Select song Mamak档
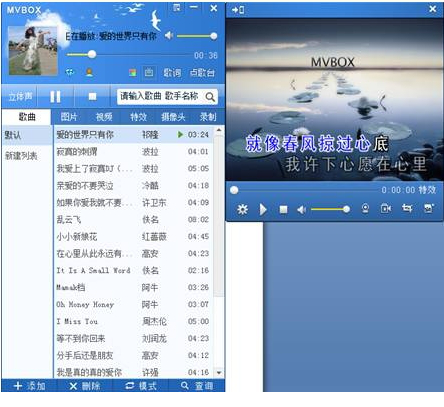The image size is (444, 407). point(133,287)
